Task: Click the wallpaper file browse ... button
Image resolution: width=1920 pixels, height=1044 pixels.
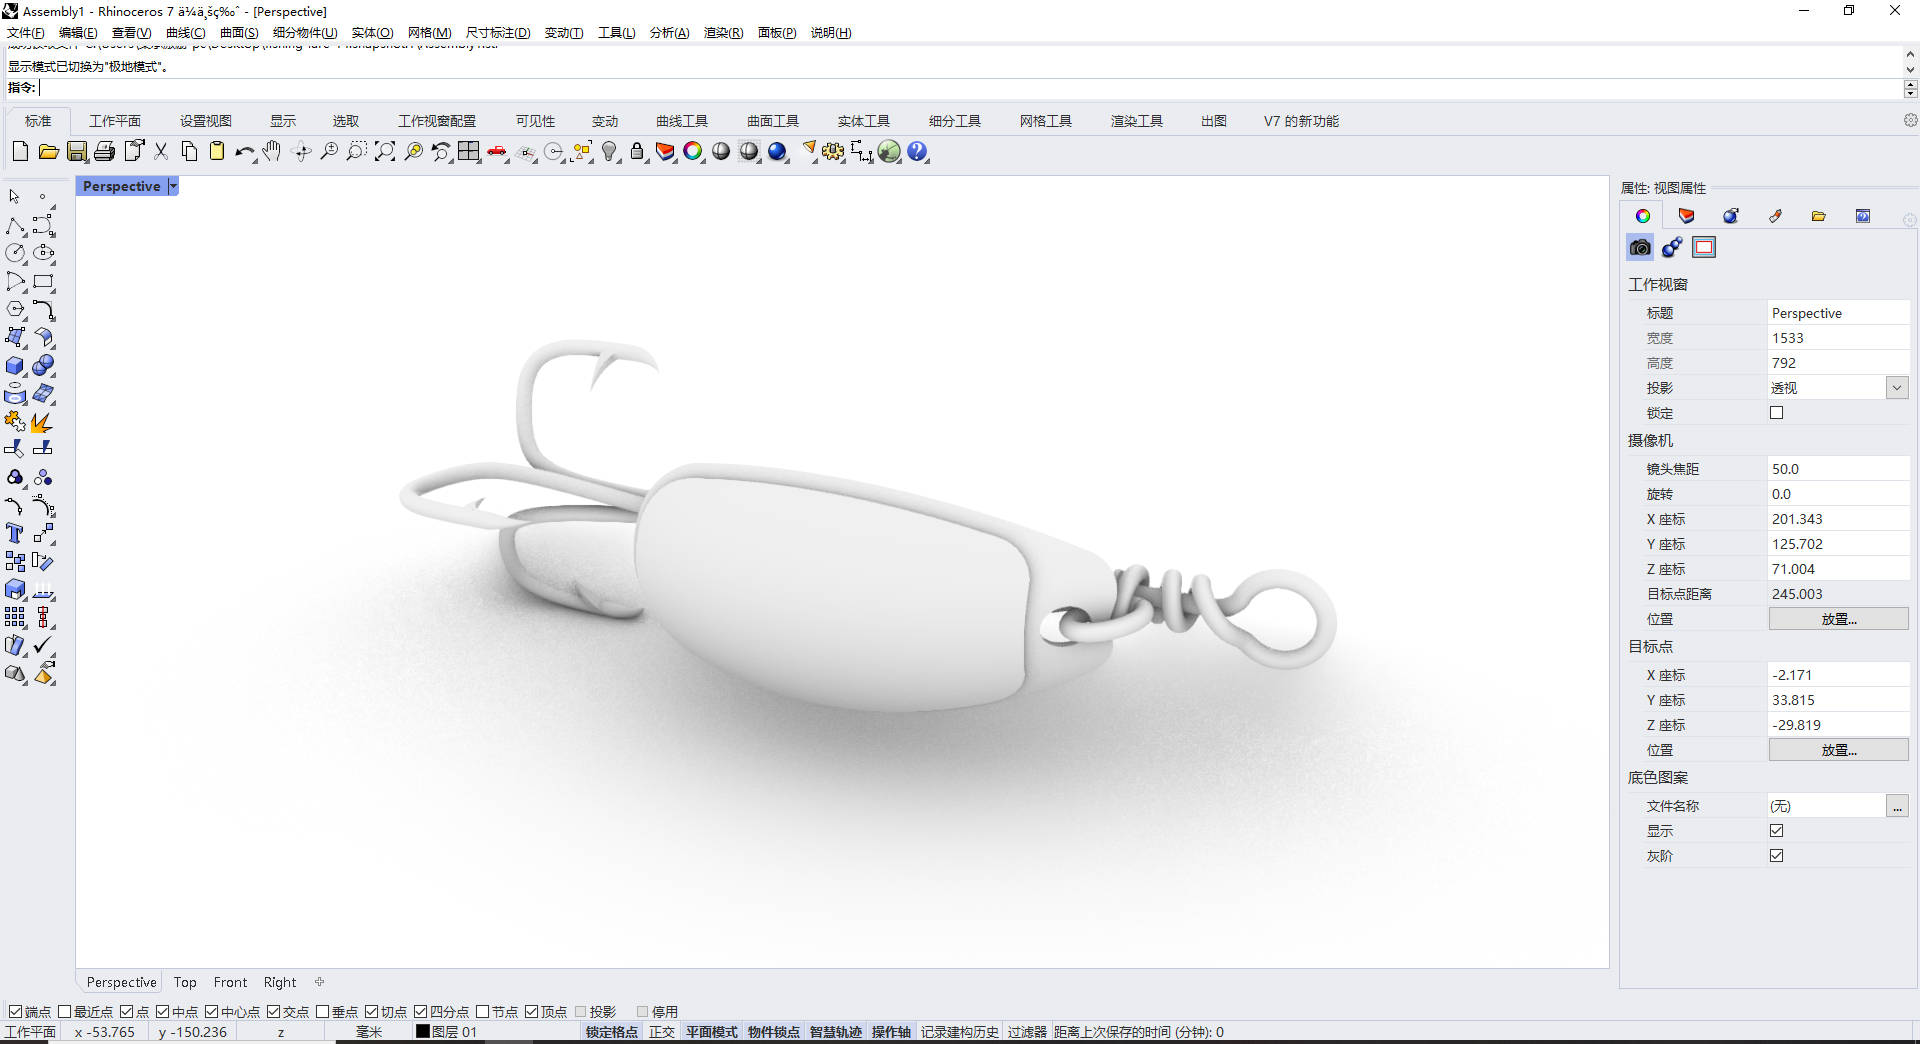Action: click(x=1897, y=806)
